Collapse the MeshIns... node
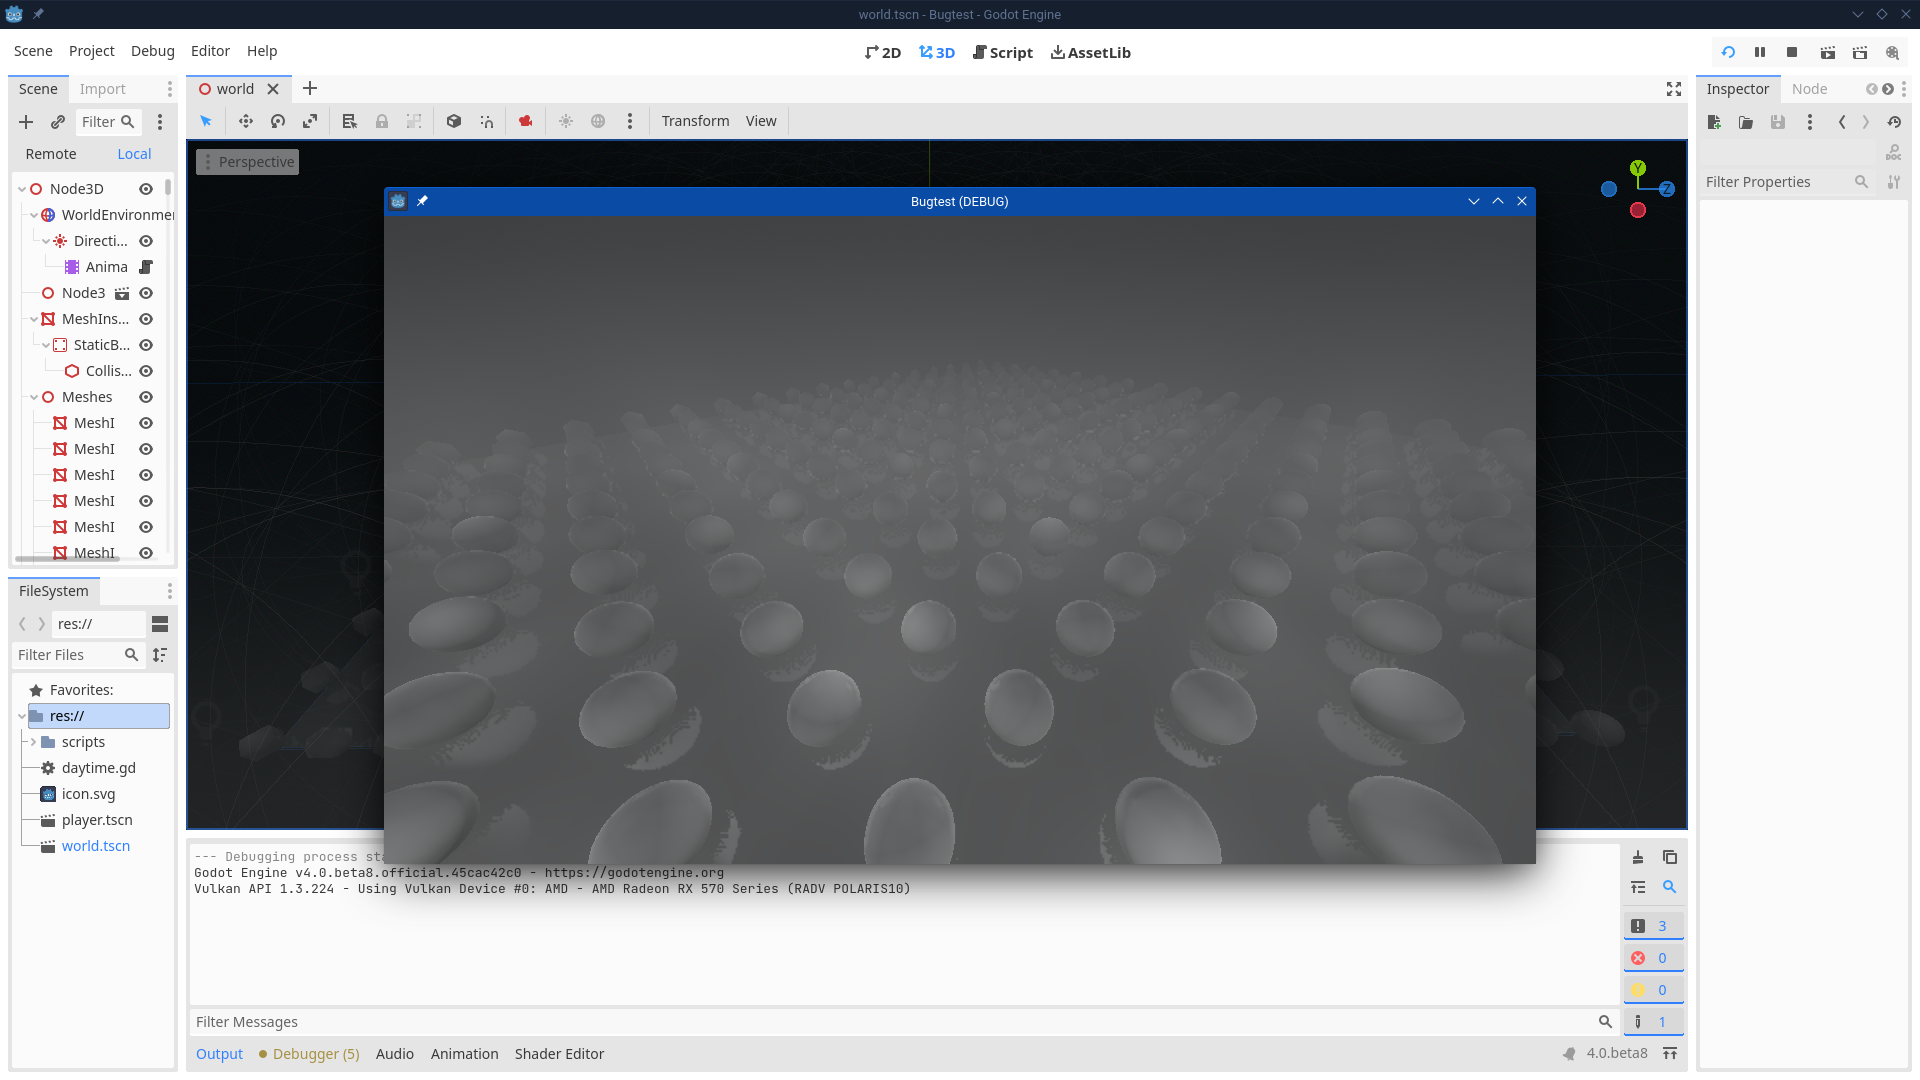Viewport: 1920px width, 1080px height. pos(34,319)
